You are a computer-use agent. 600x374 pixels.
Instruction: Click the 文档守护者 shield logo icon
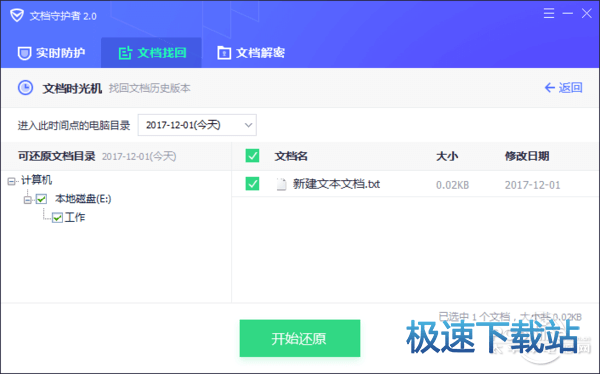click(x=17, y=15)
